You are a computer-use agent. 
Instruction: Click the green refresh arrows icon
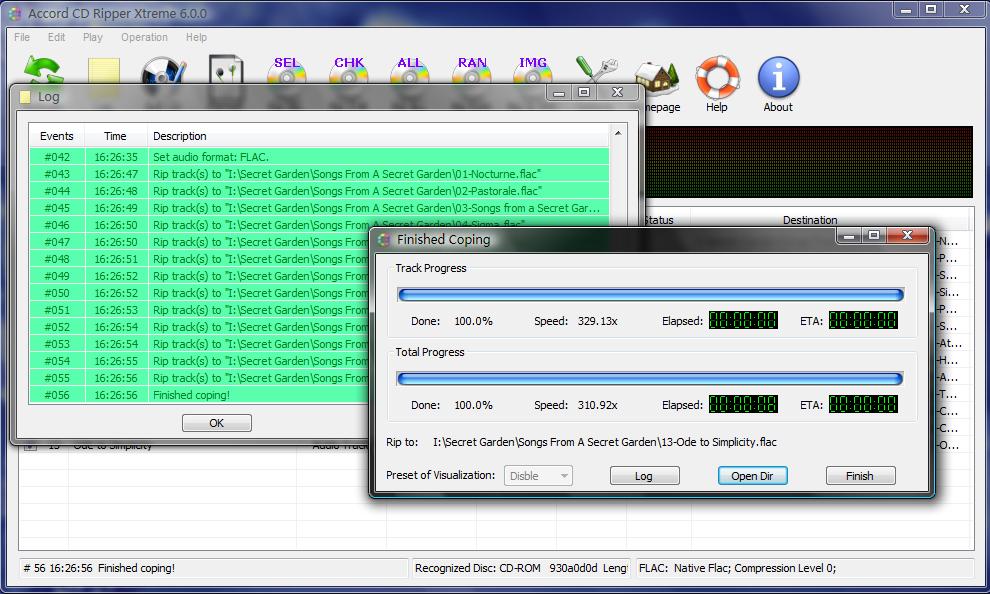click(43, 69)
